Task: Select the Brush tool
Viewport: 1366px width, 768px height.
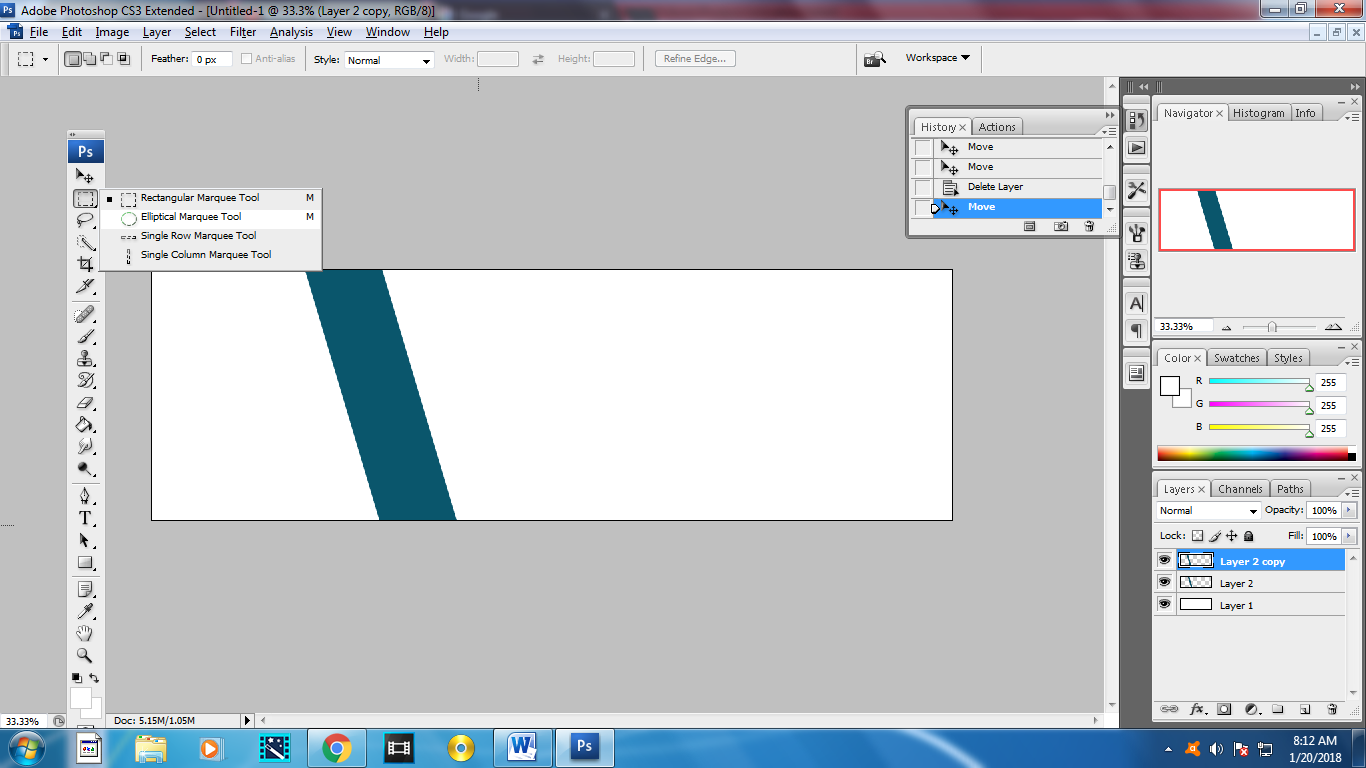Action: coord(85,337)
